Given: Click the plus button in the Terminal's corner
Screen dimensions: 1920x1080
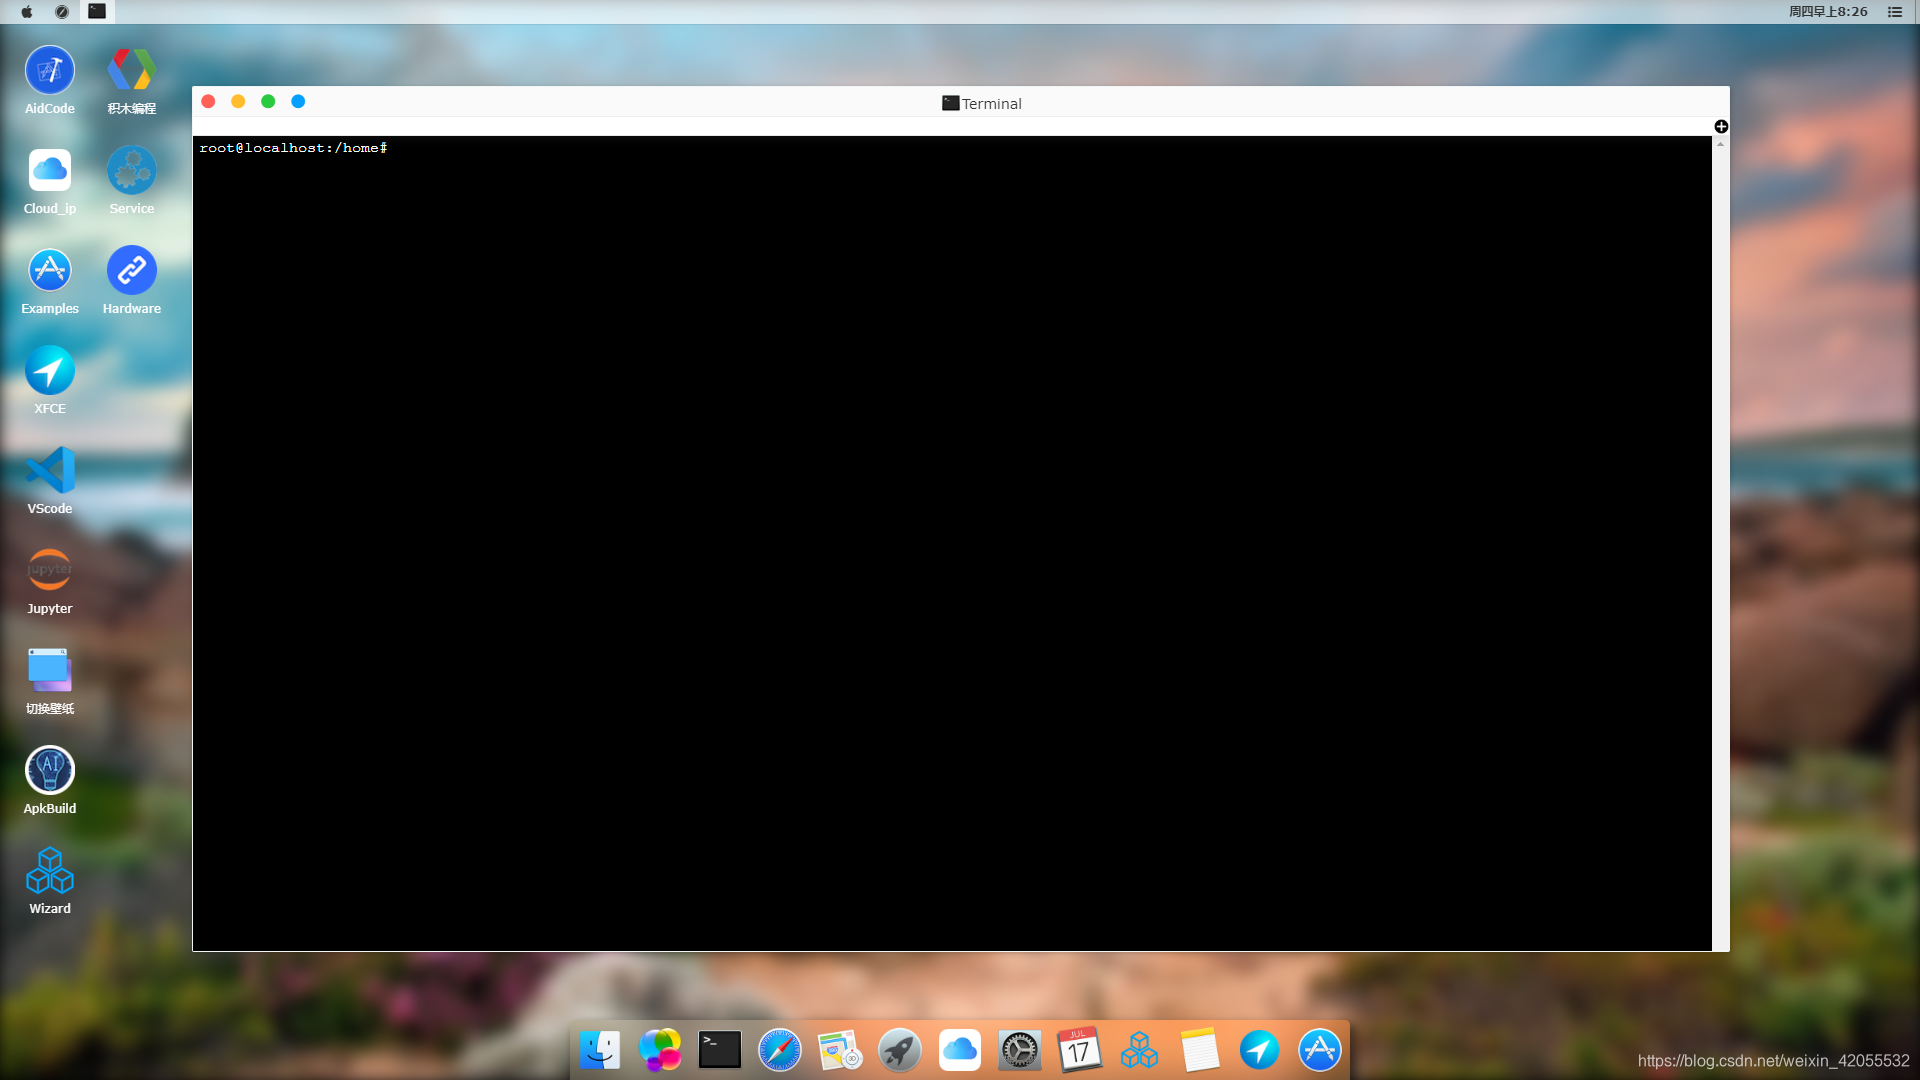Looking at the screenshot, I should pos(1721,126).
